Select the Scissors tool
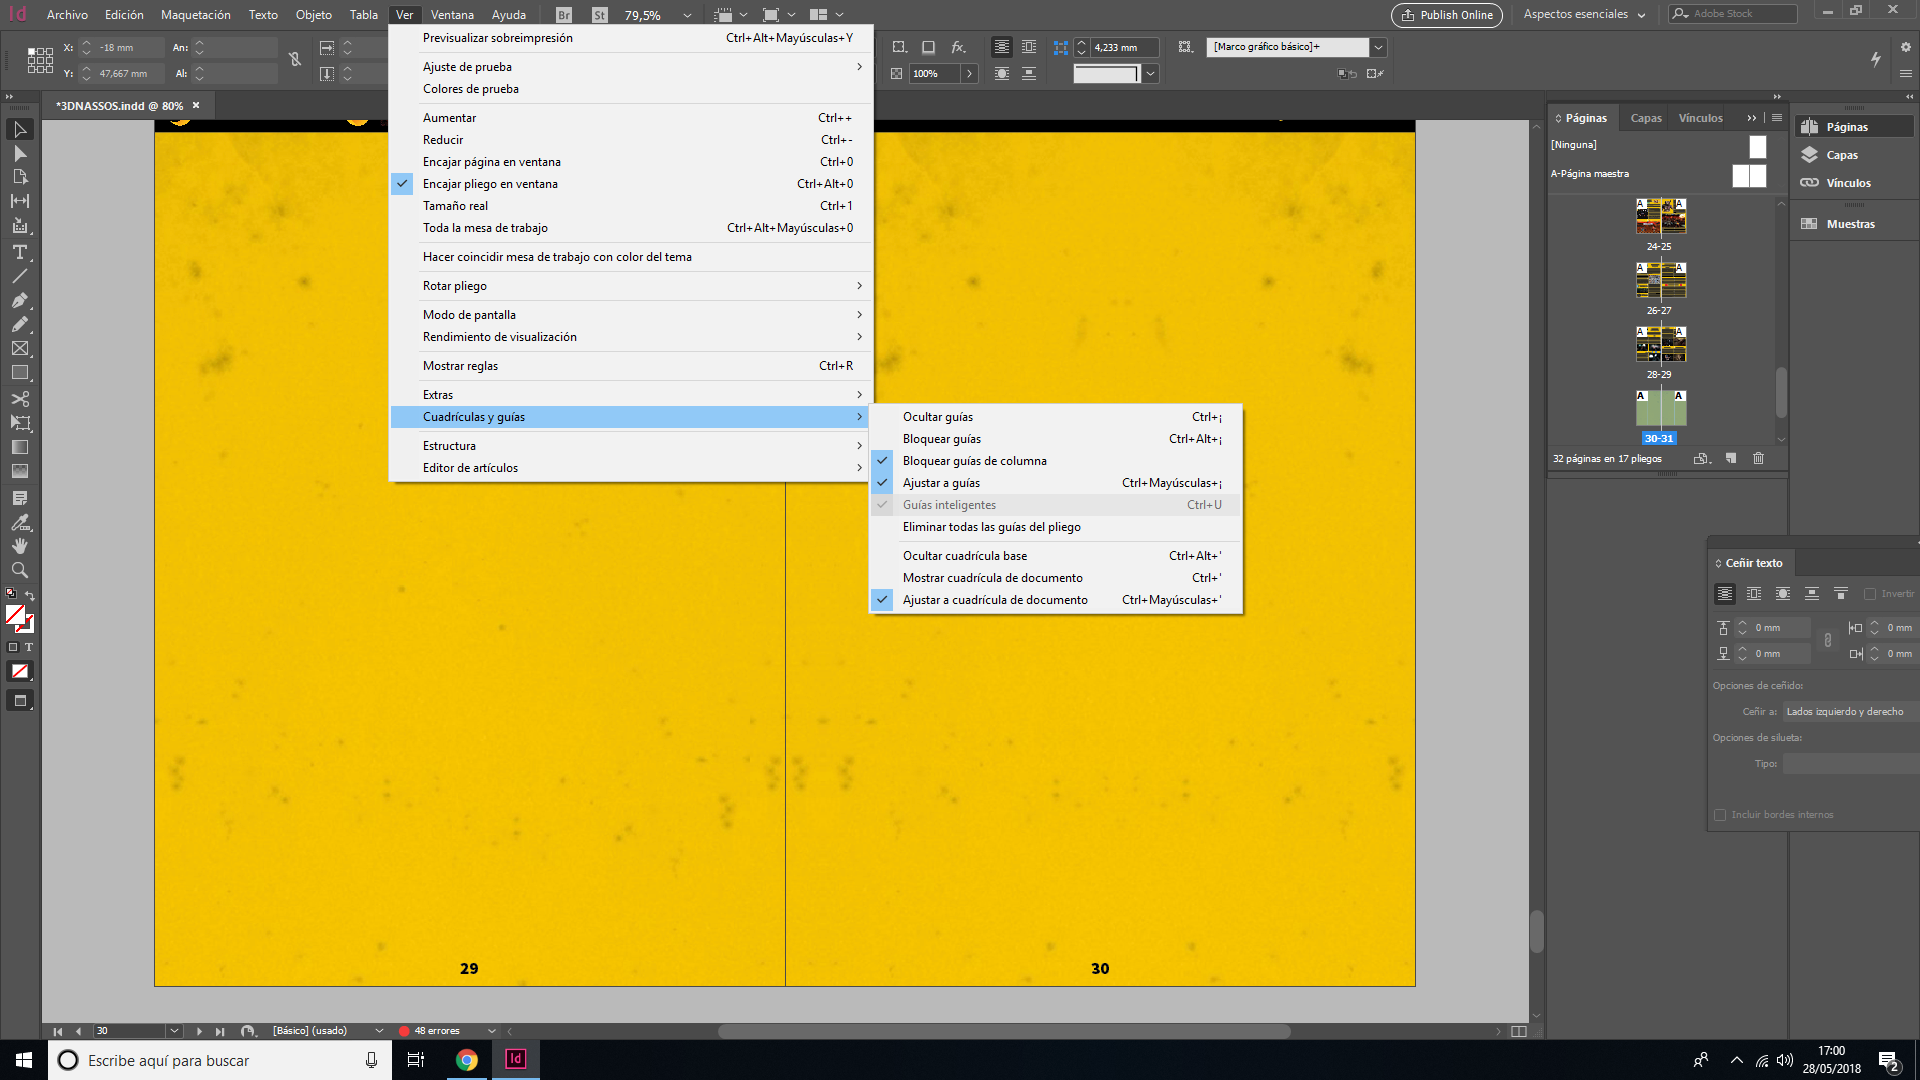1920x1080 pixels. pos(19,398)
